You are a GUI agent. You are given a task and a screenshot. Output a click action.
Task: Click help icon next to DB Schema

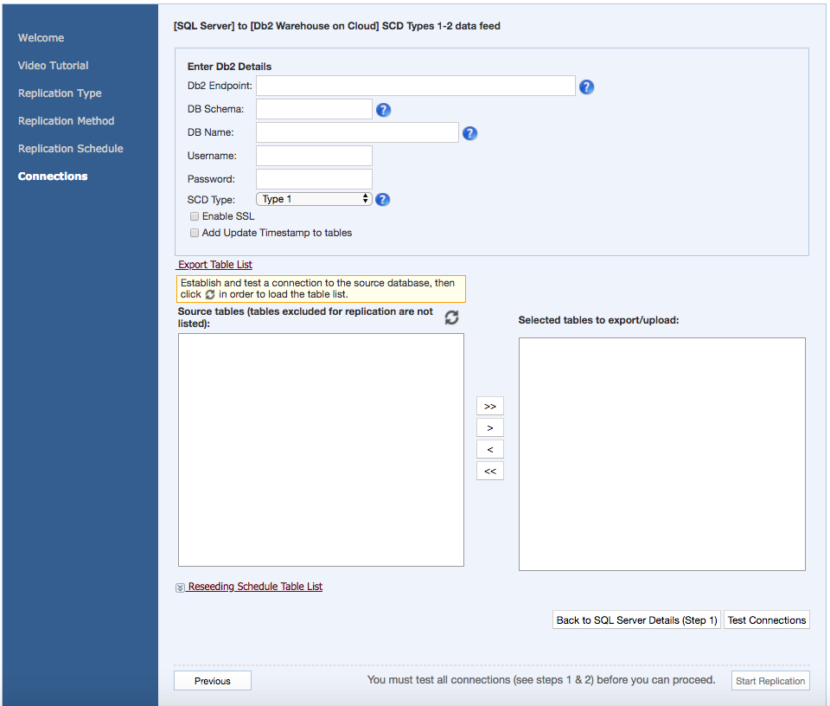coord(383,110)
